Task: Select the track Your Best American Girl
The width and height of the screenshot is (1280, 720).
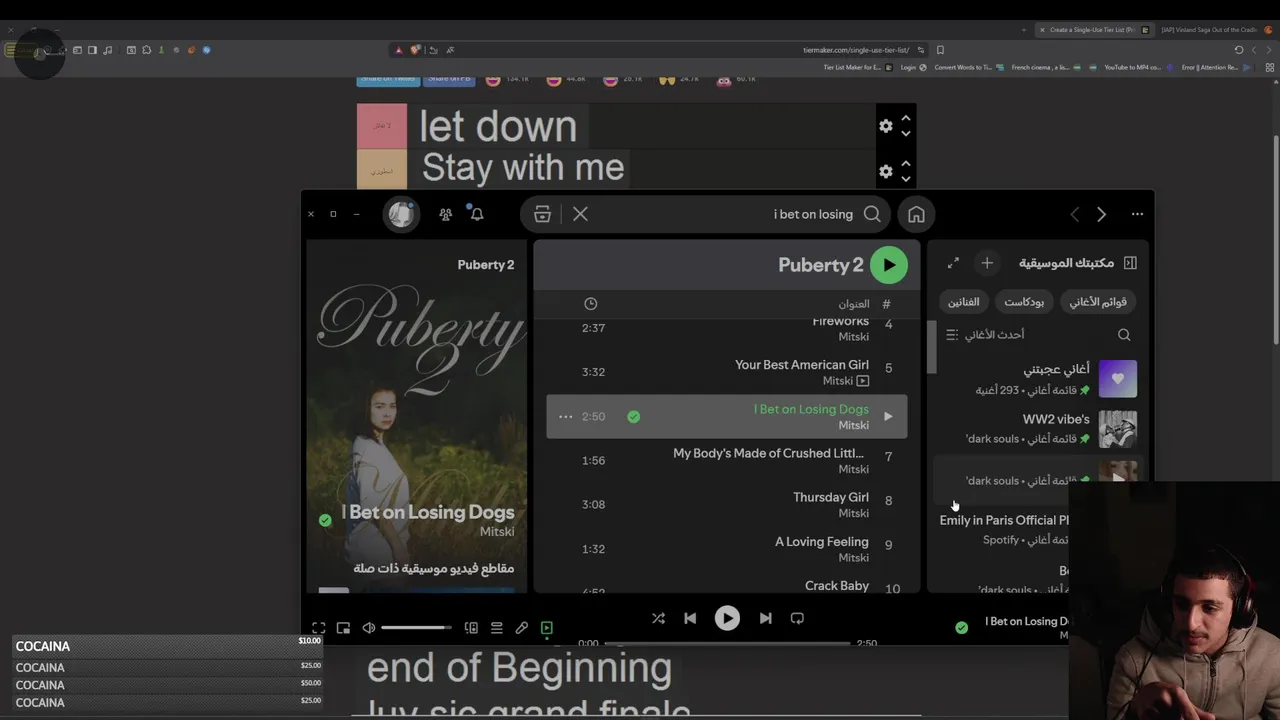Action: [x=727, y=372]
